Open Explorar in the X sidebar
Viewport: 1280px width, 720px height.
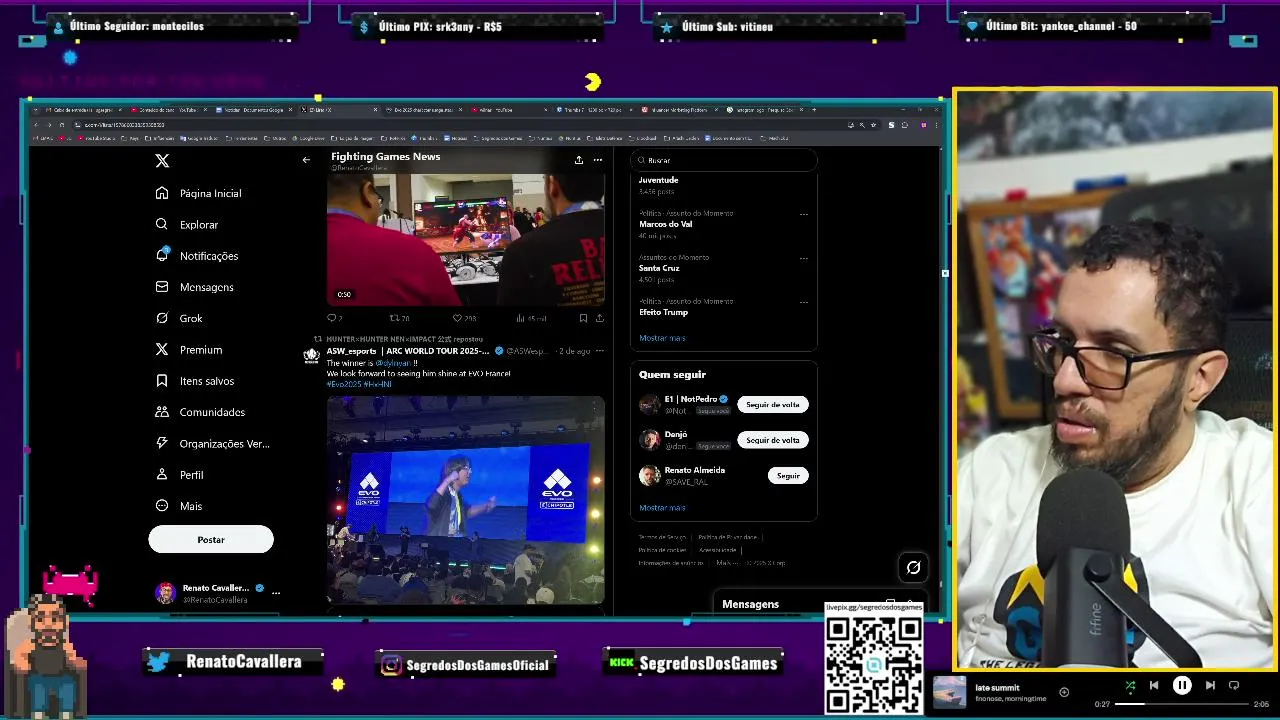(x=187, y=225)
